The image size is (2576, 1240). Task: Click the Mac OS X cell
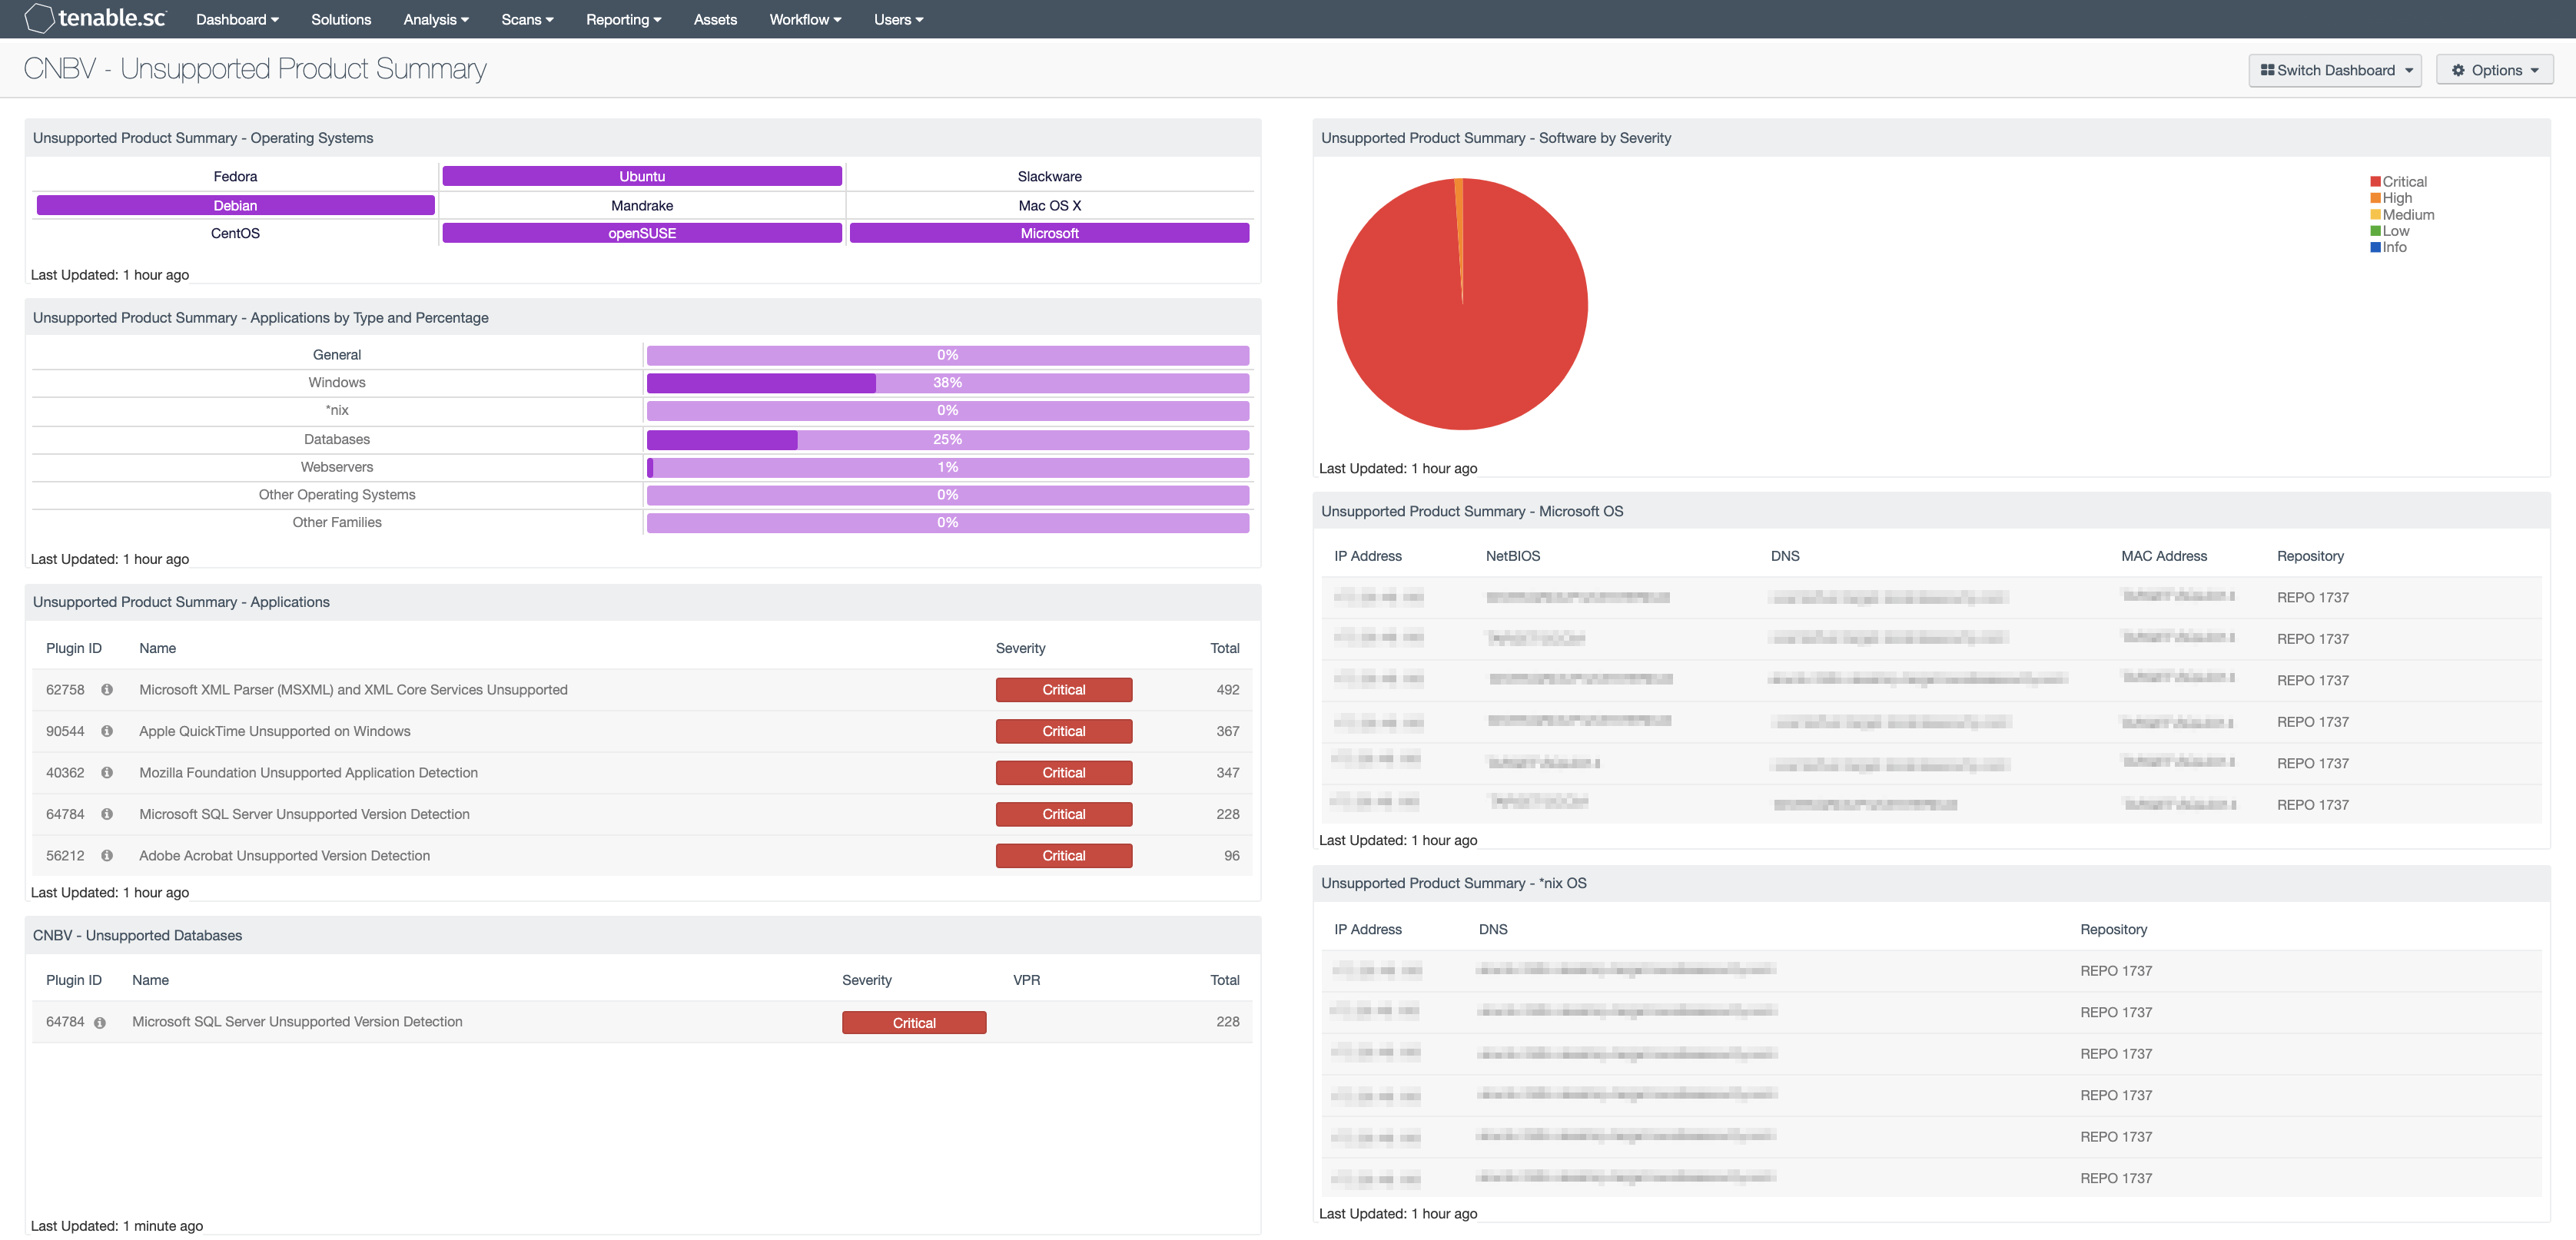pos(1049,205)
